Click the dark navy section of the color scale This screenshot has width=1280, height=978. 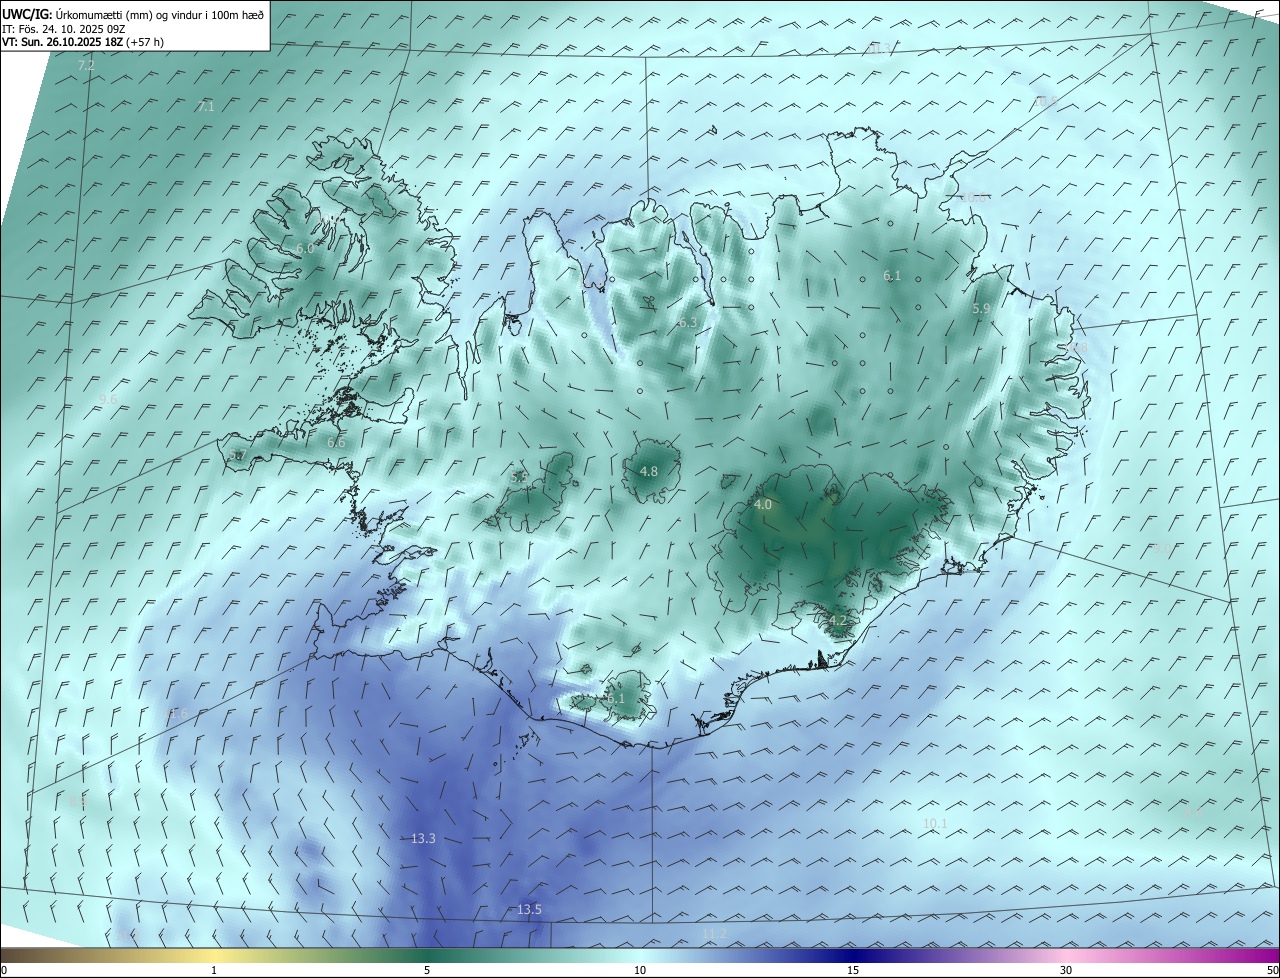[x=853, y=955]
